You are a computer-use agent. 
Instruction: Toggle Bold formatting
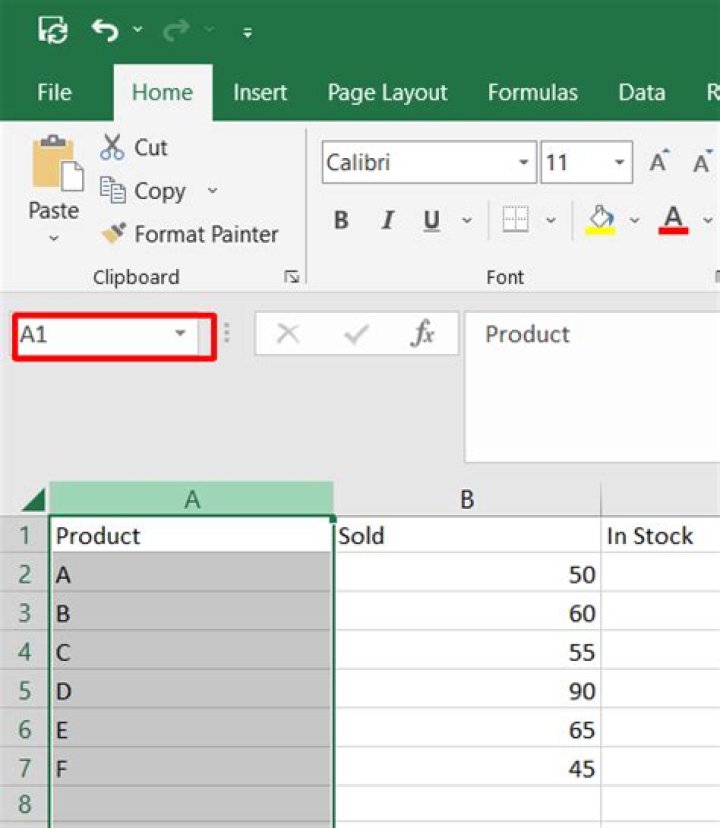point(341,220)
